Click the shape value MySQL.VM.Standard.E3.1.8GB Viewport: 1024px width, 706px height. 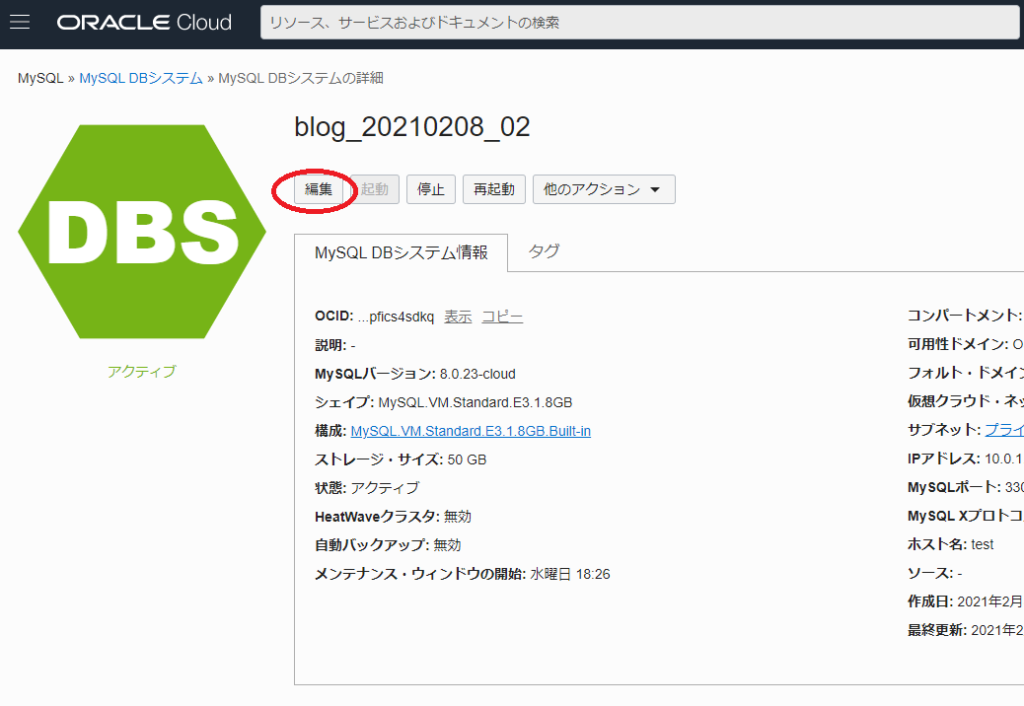(x=475, y=402)
